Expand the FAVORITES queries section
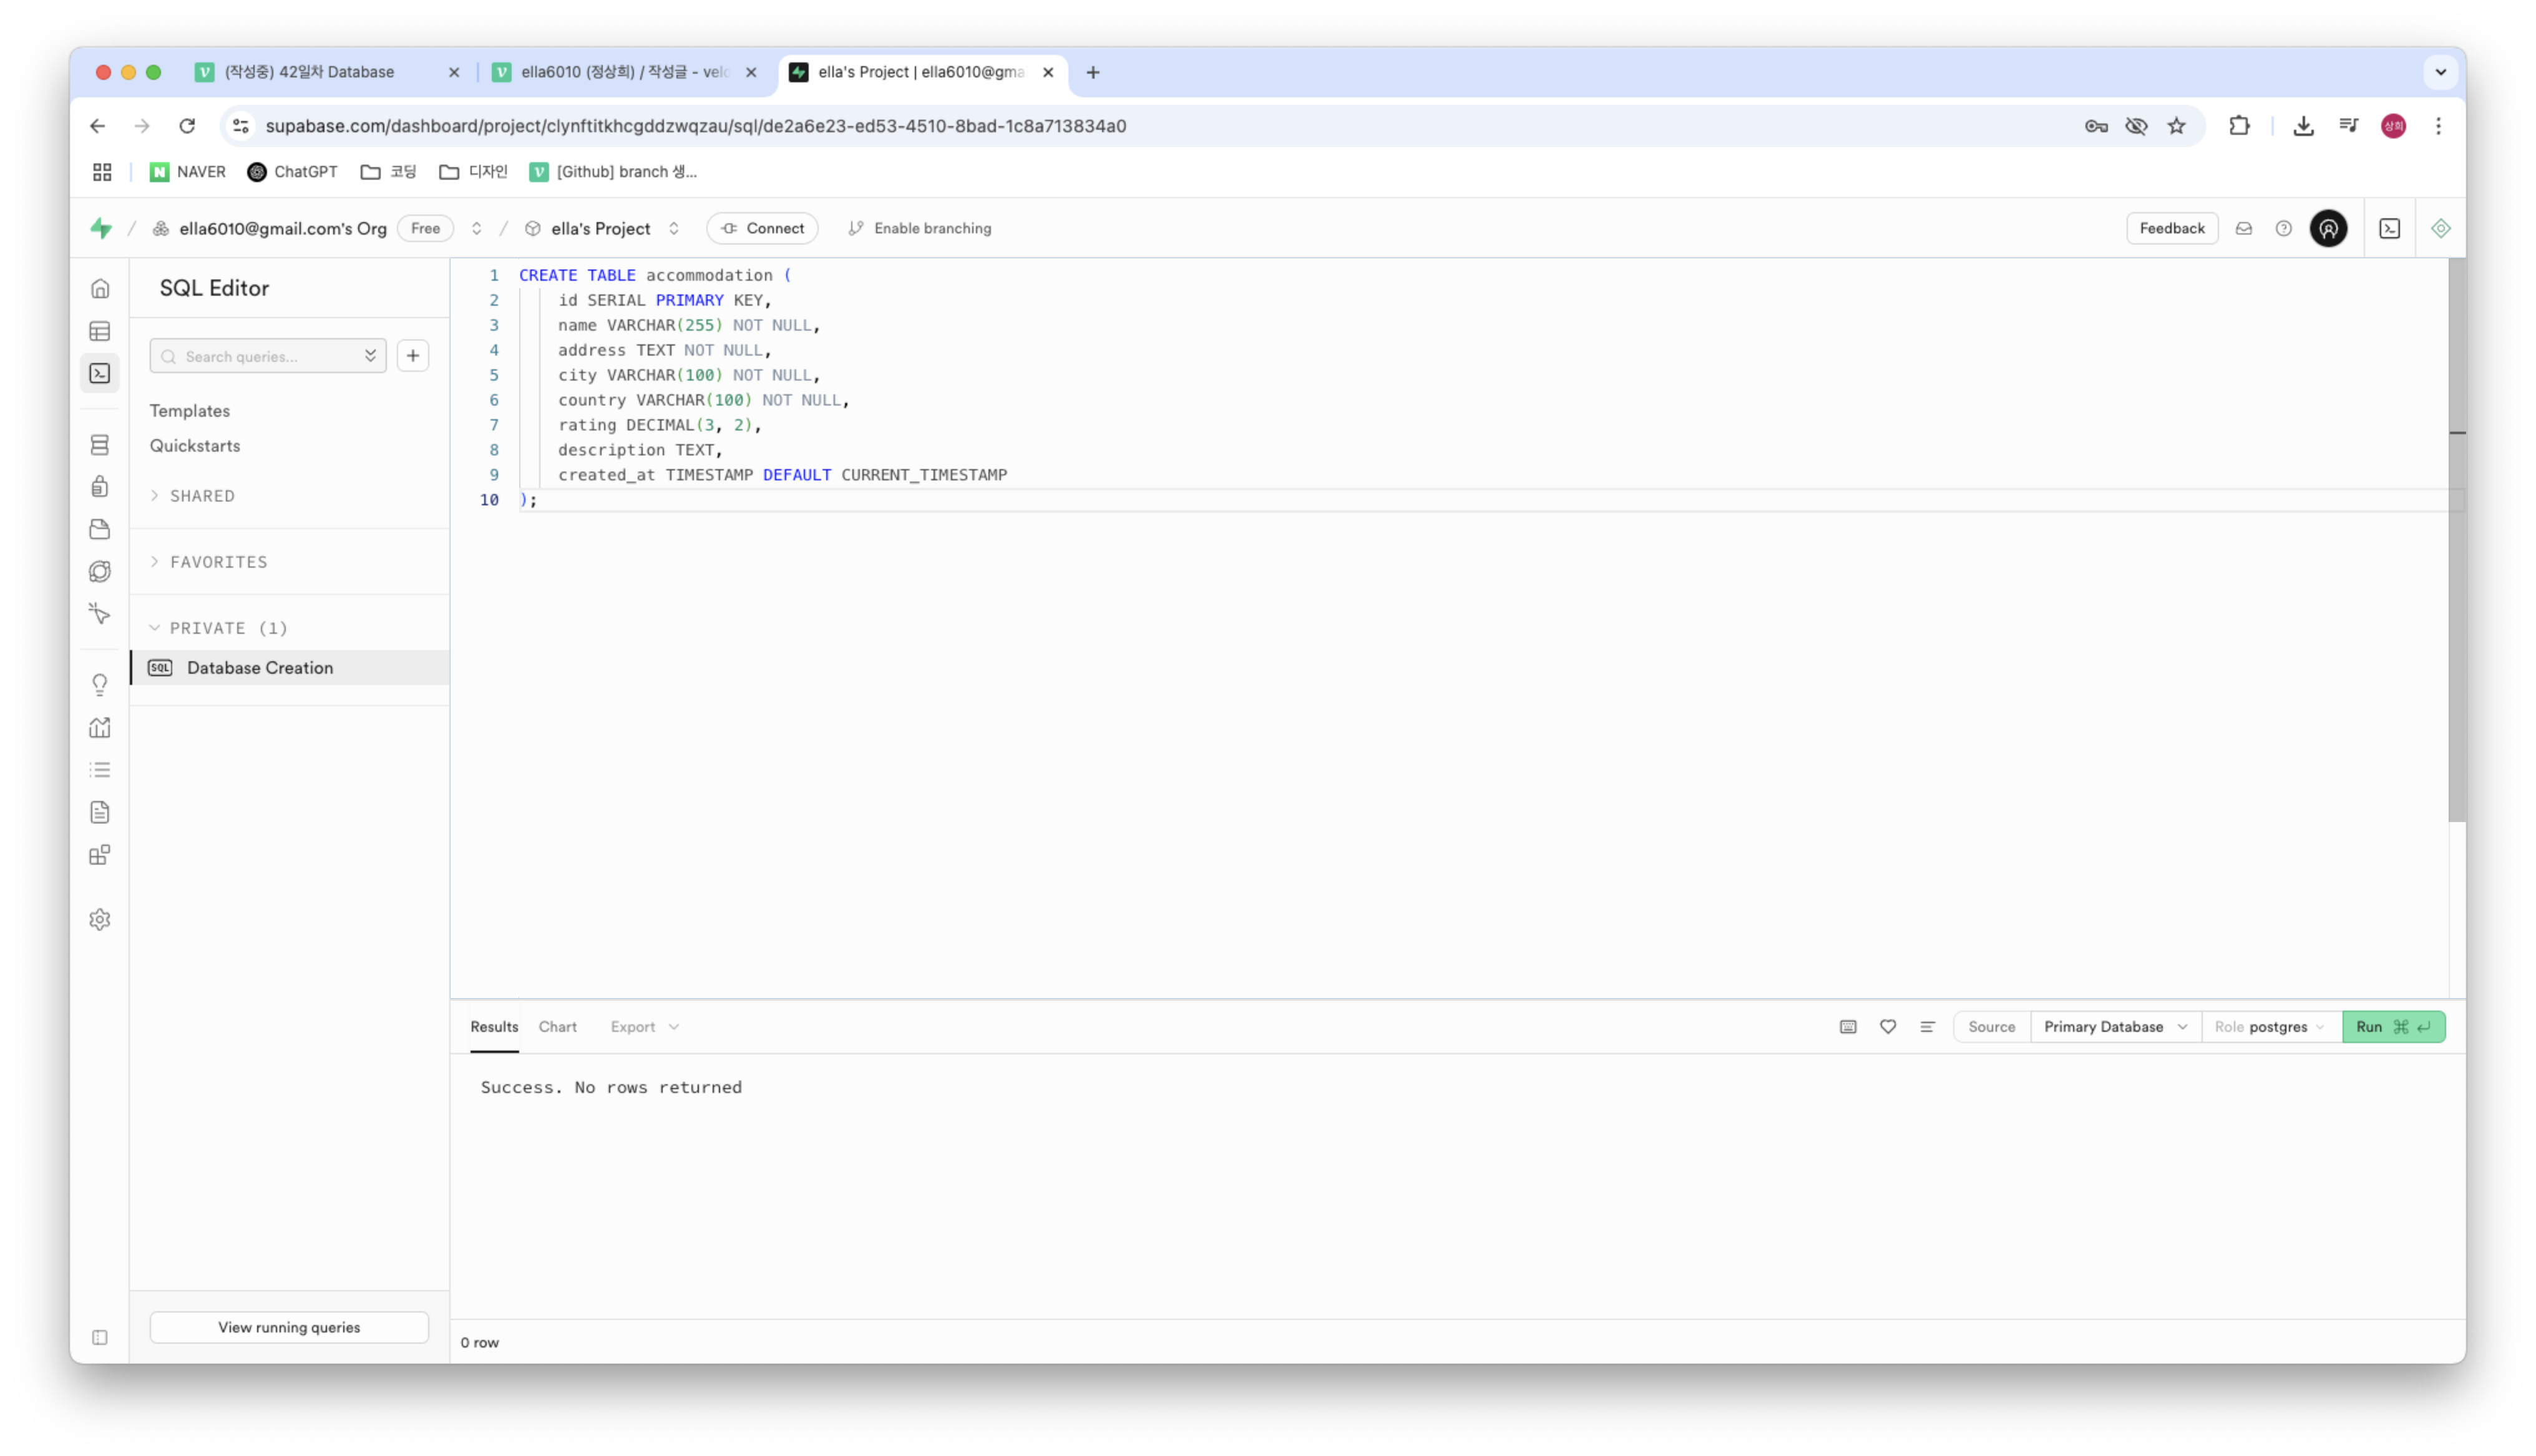Viewport: 2536px width, 1456px height. point(209,562)
